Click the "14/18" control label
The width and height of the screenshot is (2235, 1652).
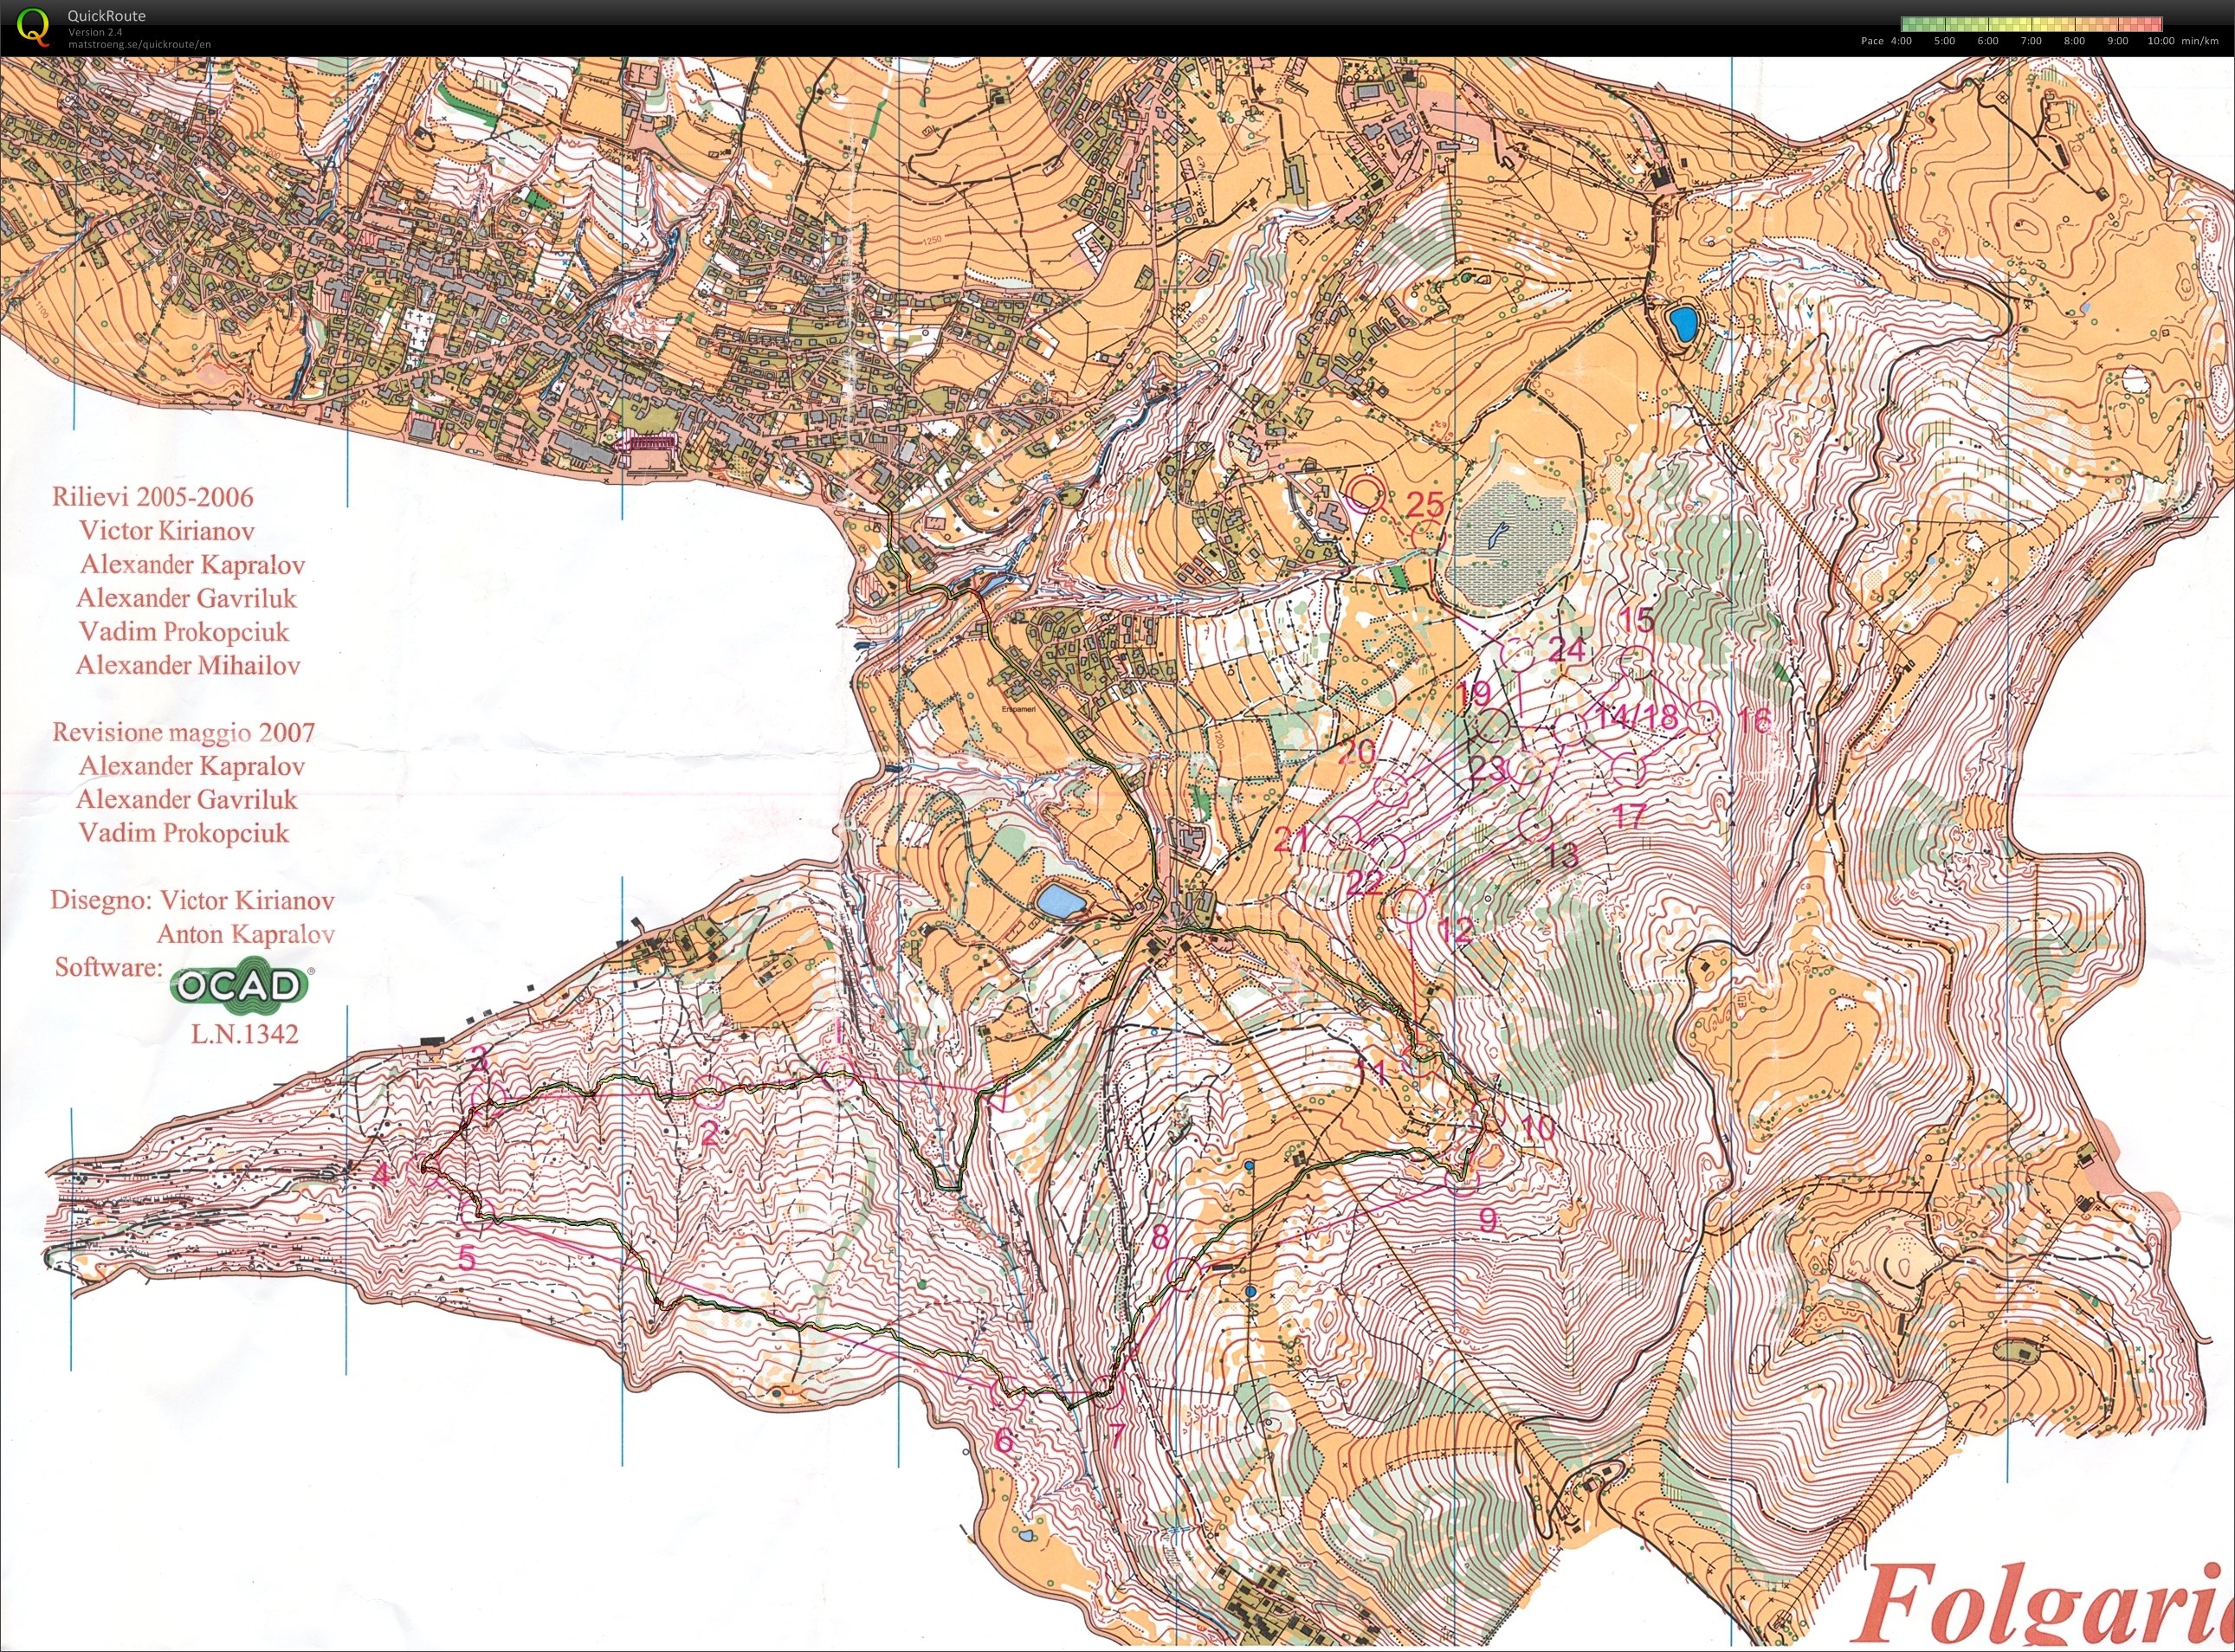click(1637, 716)
